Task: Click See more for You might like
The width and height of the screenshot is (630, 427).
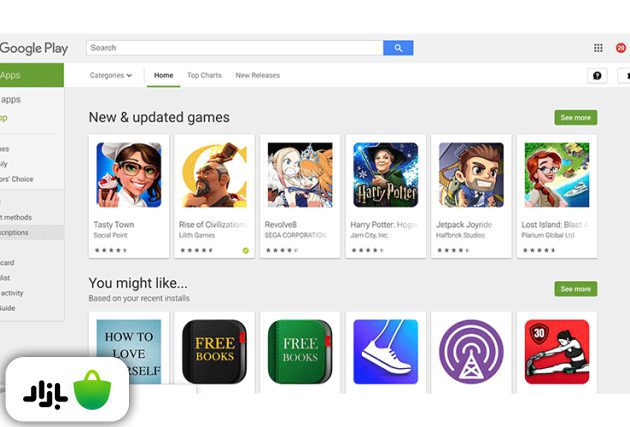Action: click(x=576, y=289)
